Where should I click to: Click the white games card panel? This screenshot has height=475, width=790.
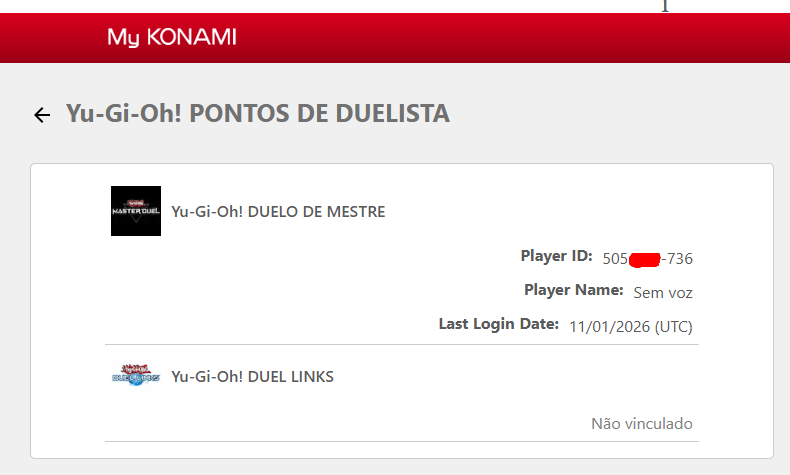(x=402, y=311)
